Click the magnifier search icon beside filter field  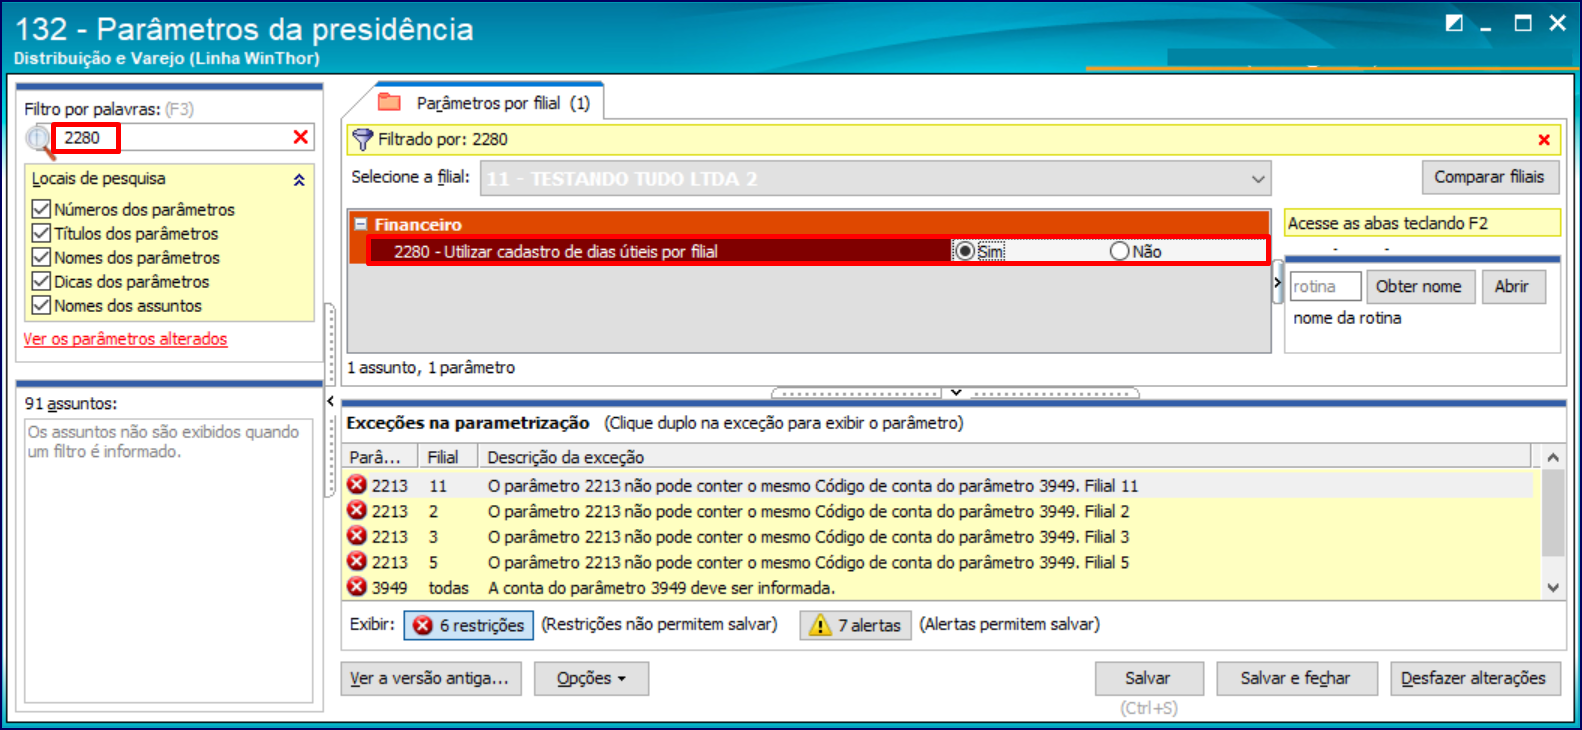tap(38, 140)
